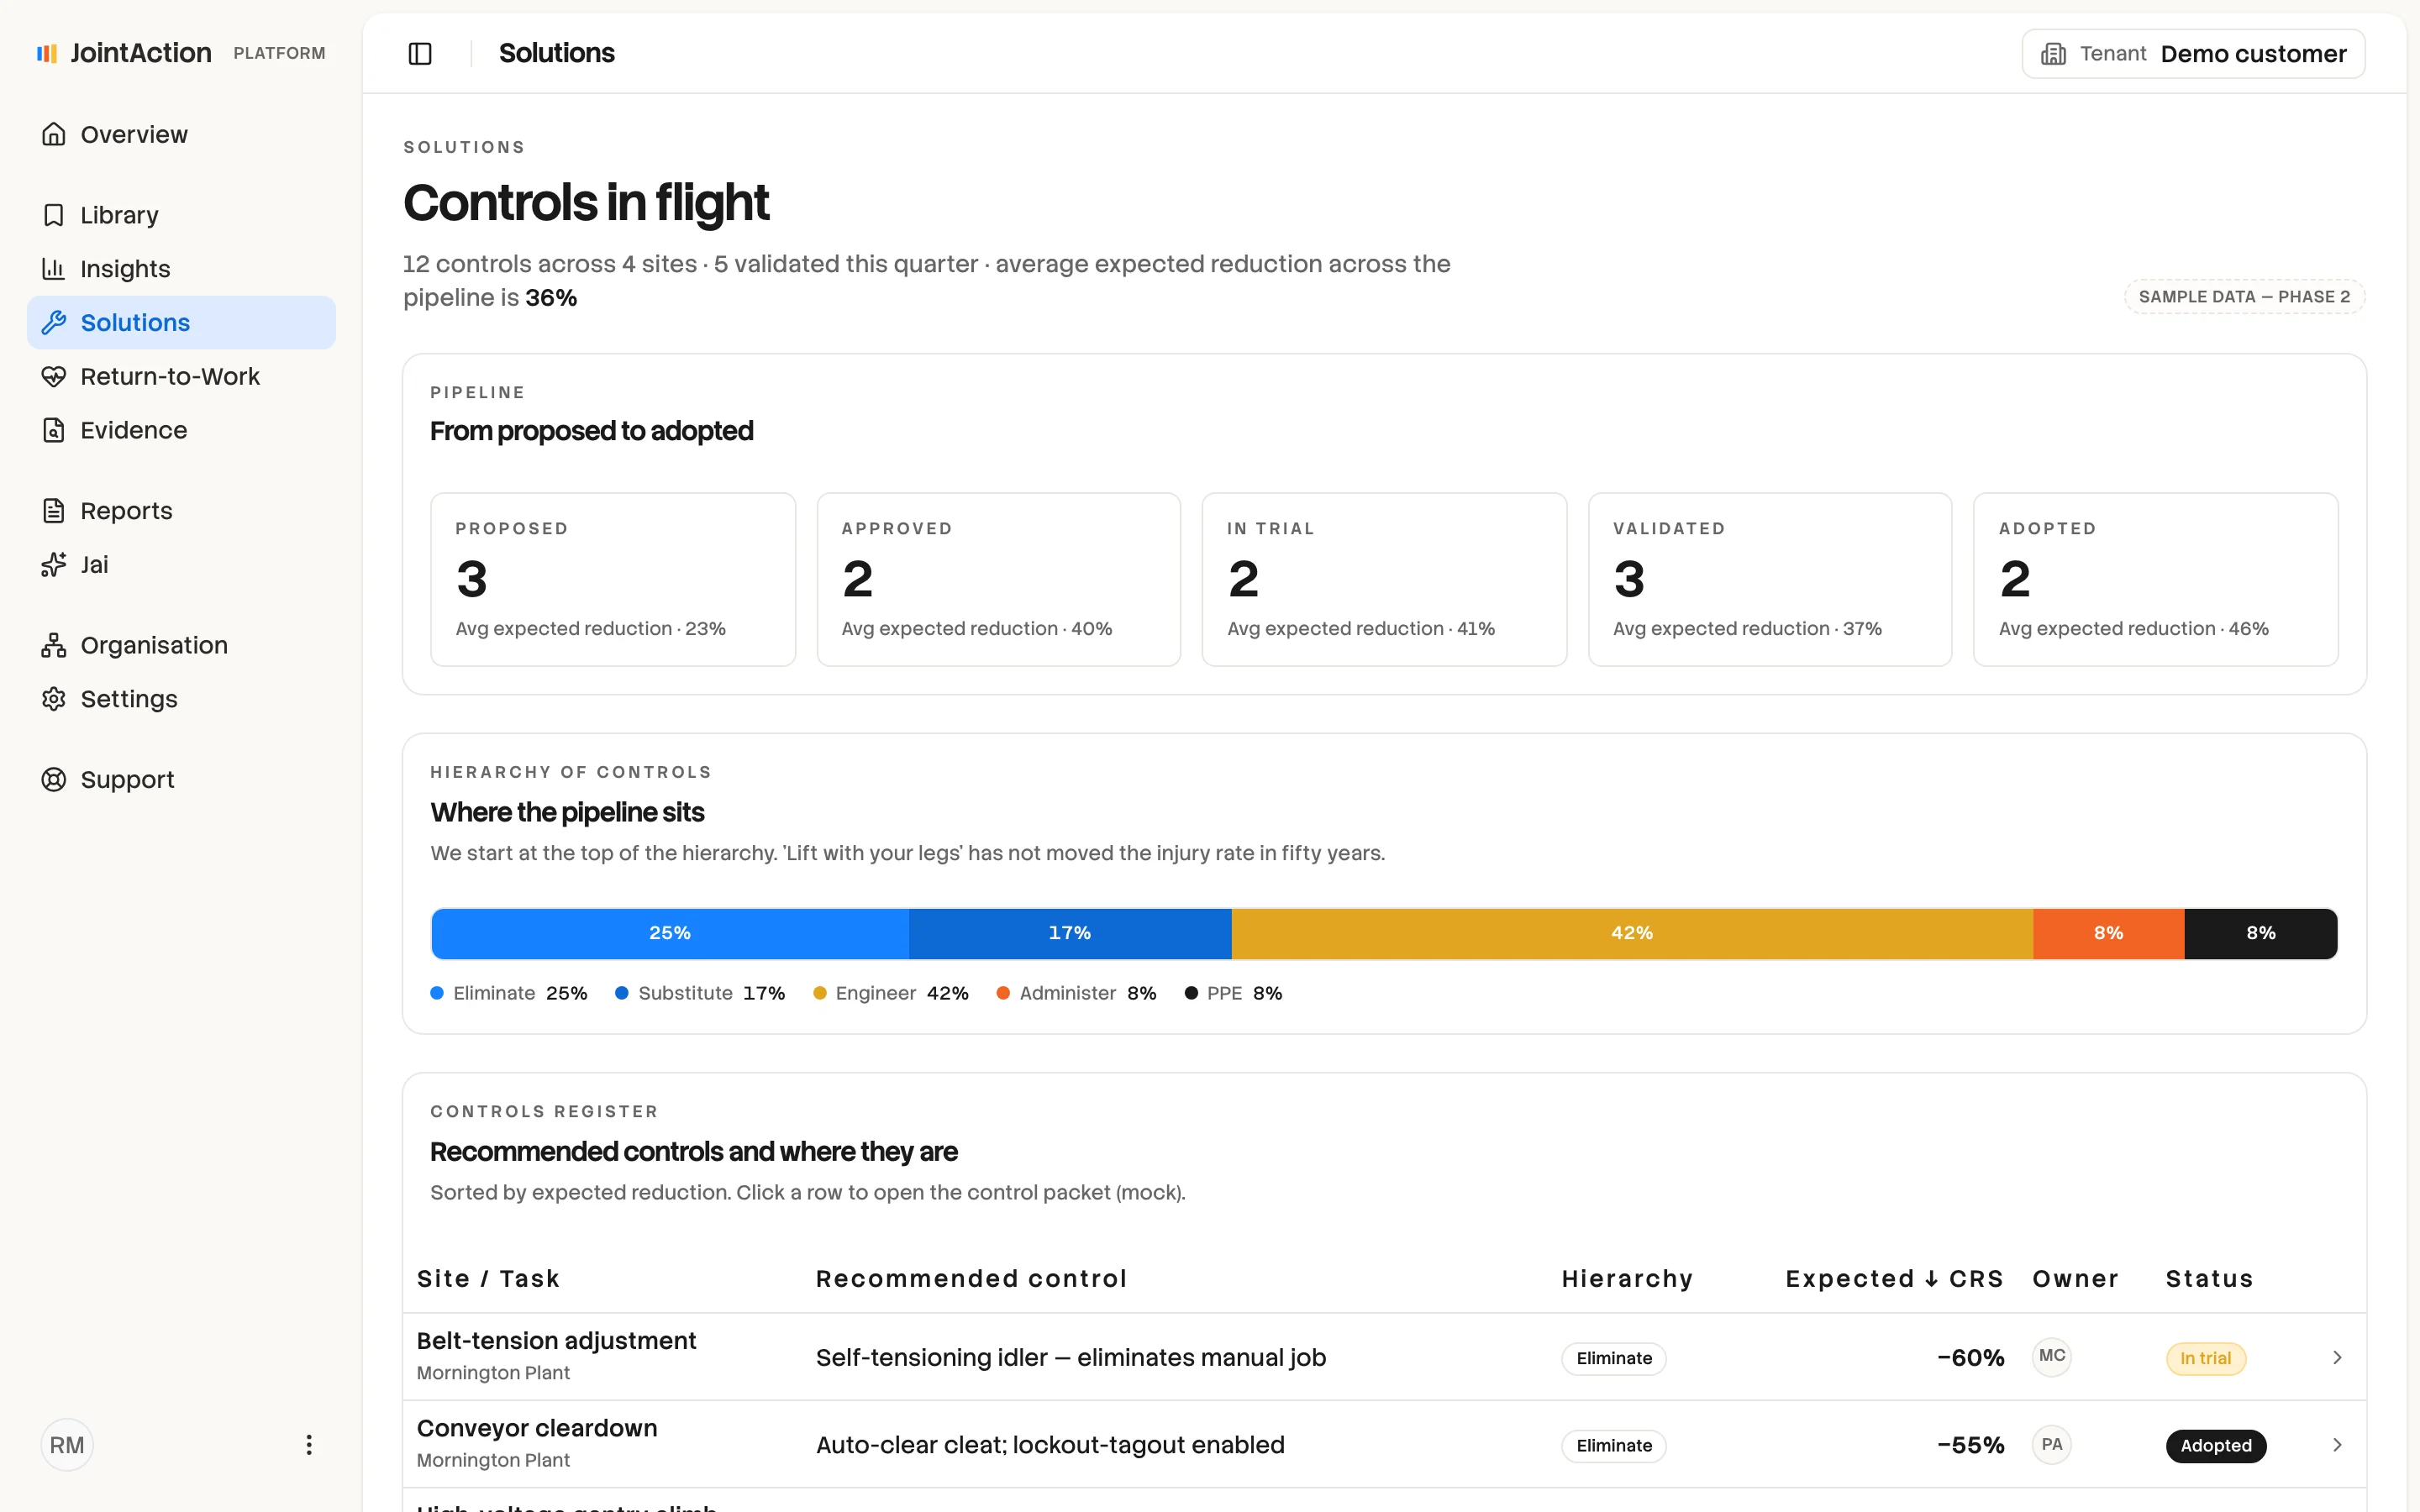Open the user options kebab menu

click(309, 1445)
